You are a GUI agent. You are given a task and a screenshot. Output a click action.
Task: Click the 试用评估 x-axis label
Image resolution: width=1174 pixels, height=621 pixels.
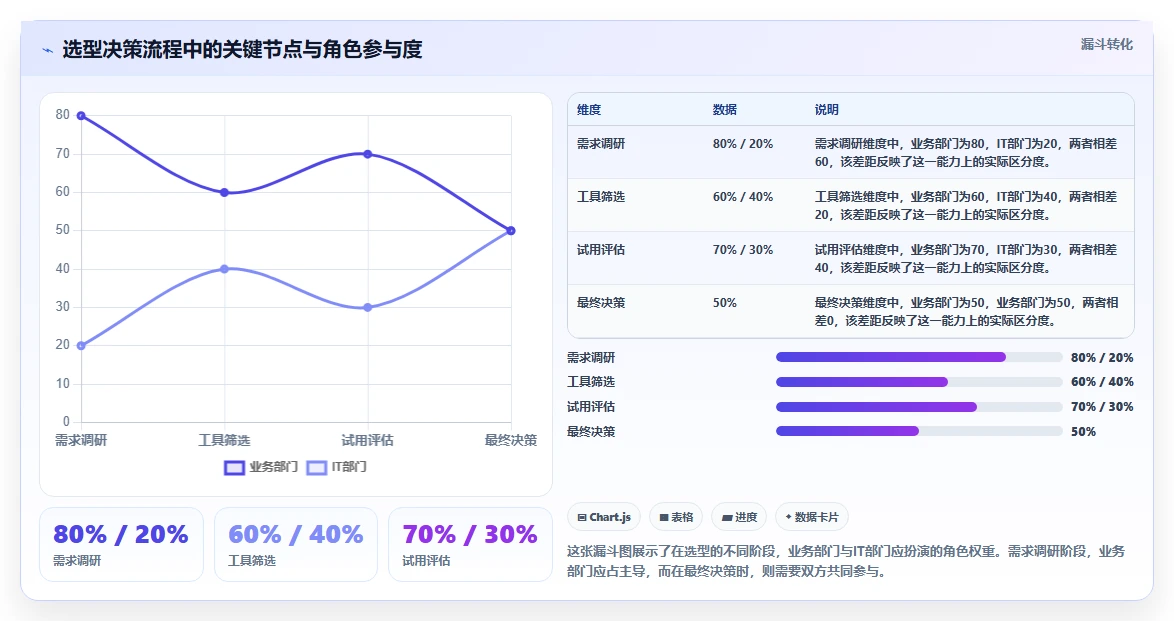tap(368, 440)
